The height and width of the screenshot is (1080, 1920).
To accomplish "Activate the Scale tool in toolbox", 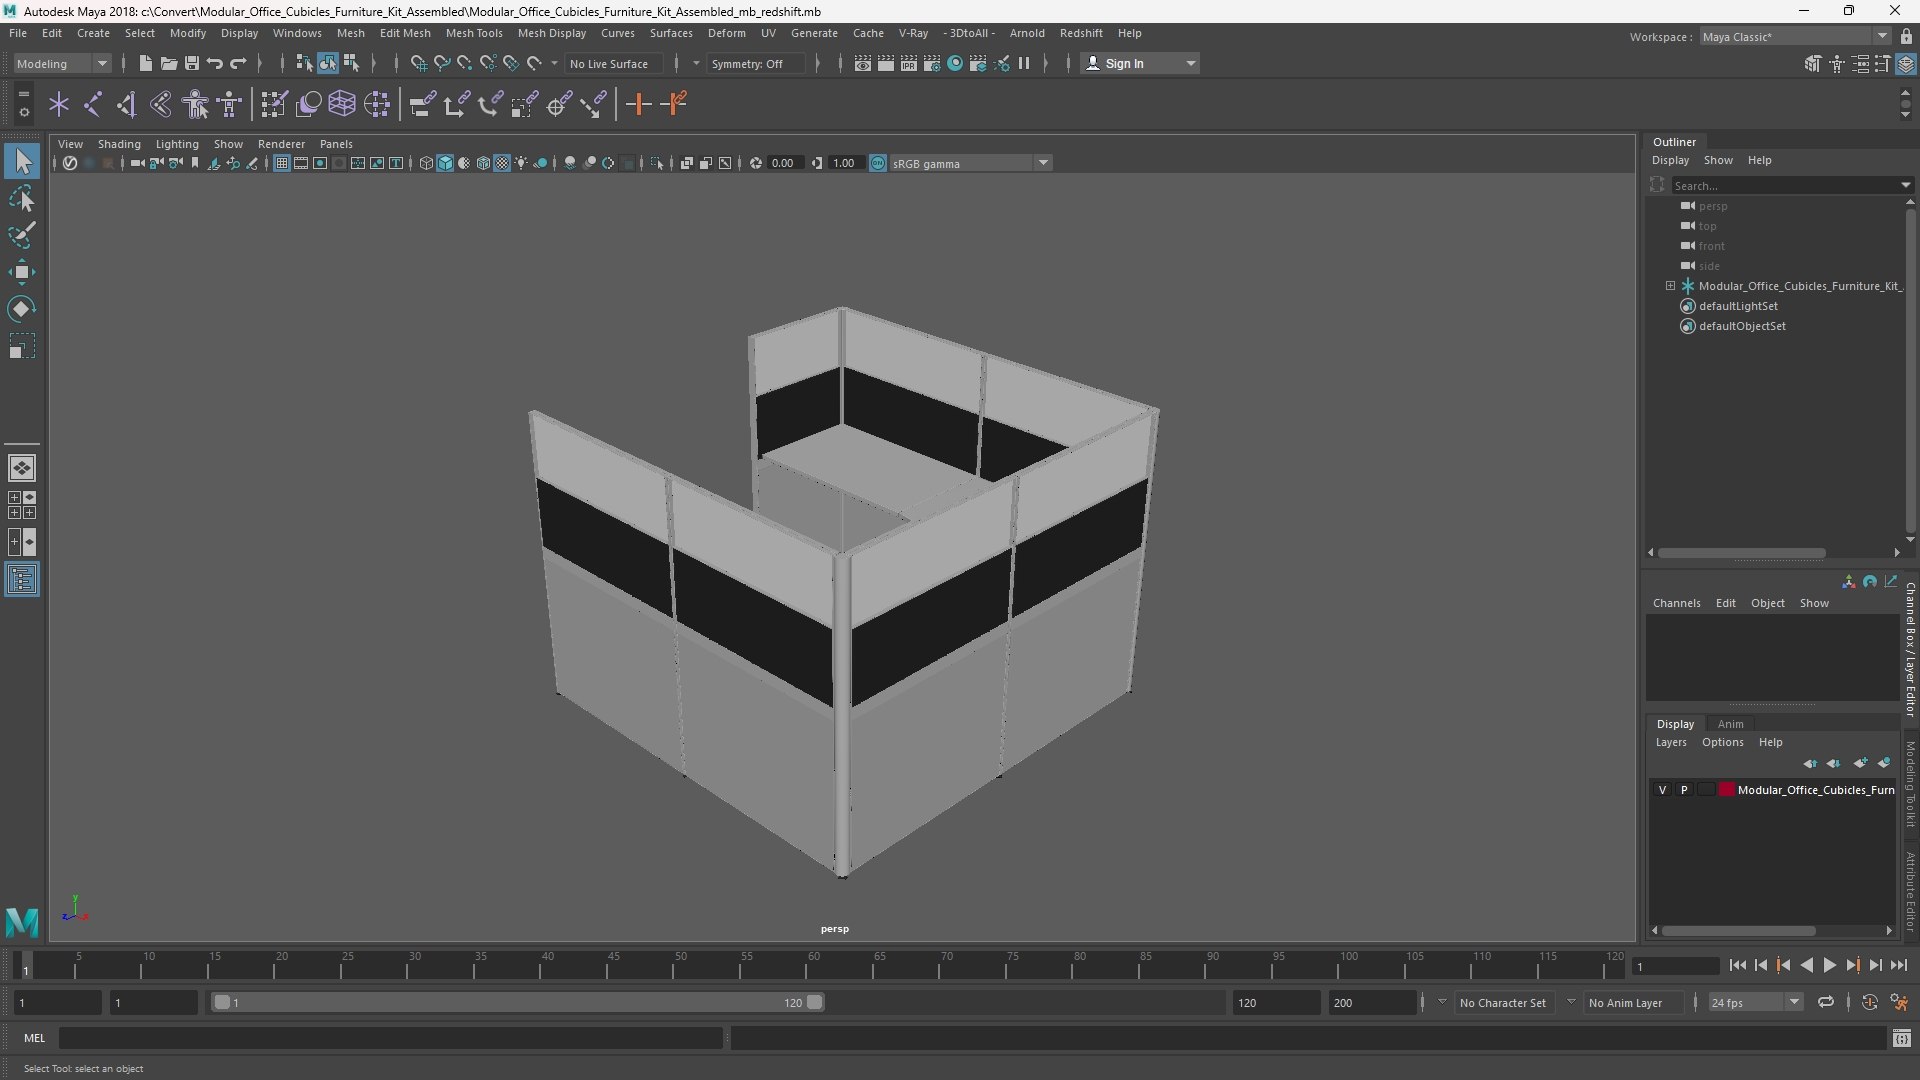I will point(22,346).
